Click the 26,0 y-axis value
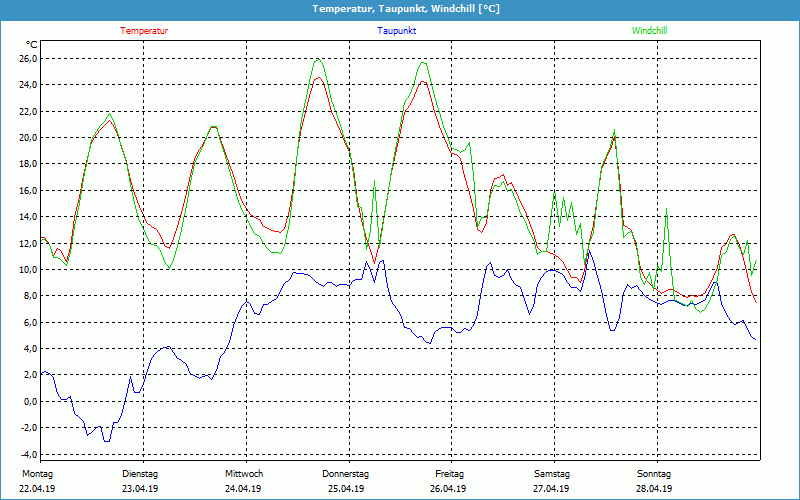 coord(28,58)
